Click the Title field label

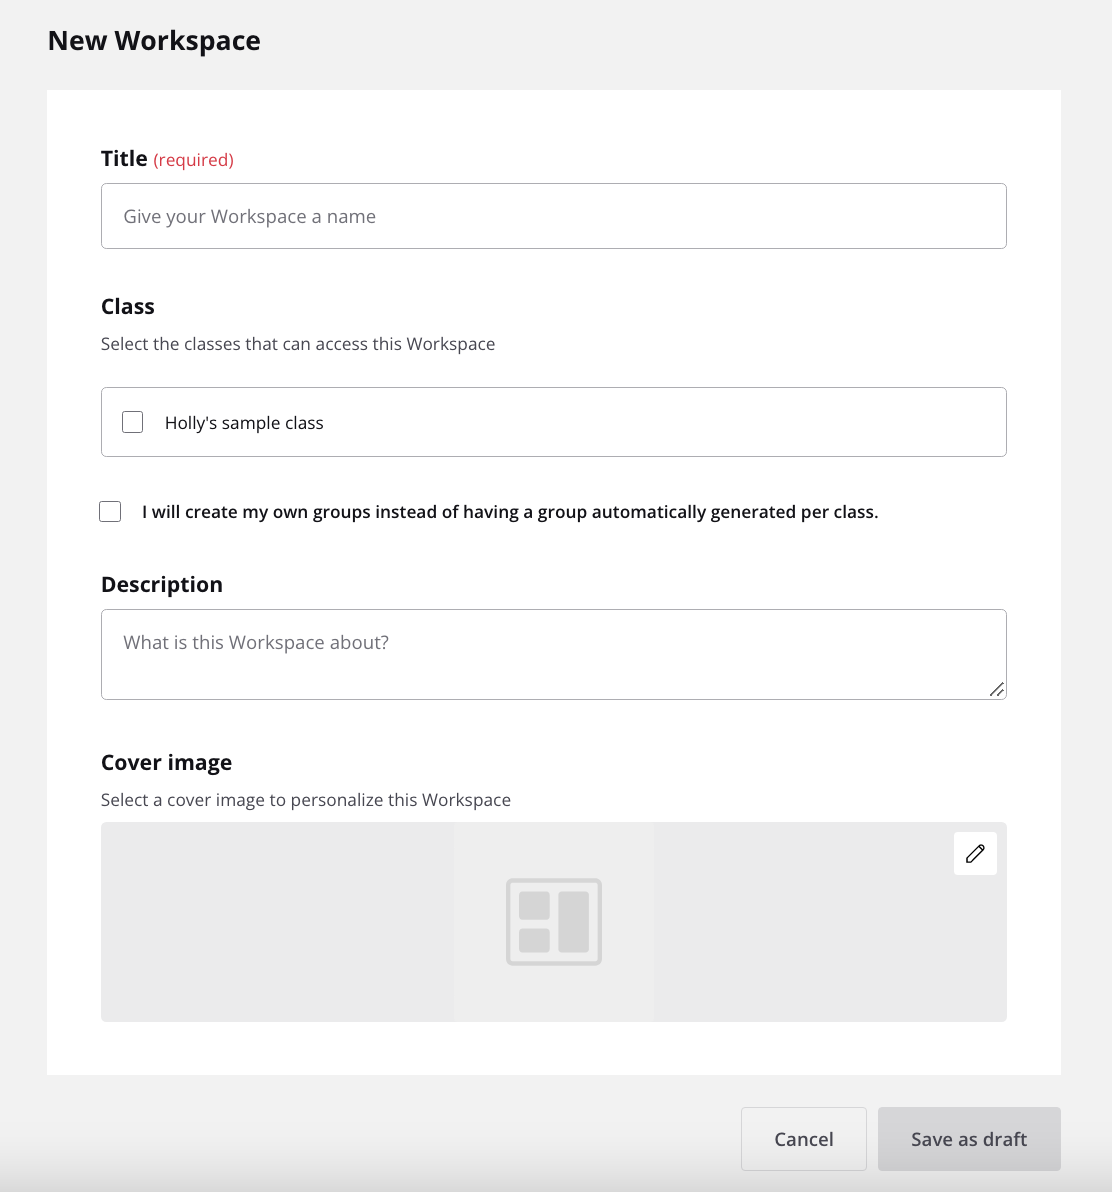click(x=124, y=158)
